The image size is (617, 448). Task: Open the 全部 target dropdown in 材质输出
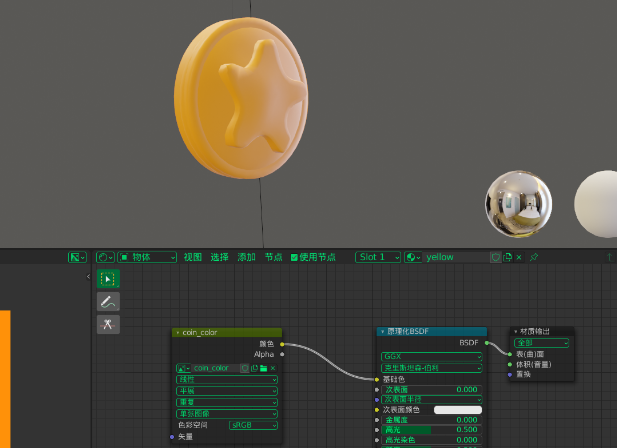coord(541,343)
